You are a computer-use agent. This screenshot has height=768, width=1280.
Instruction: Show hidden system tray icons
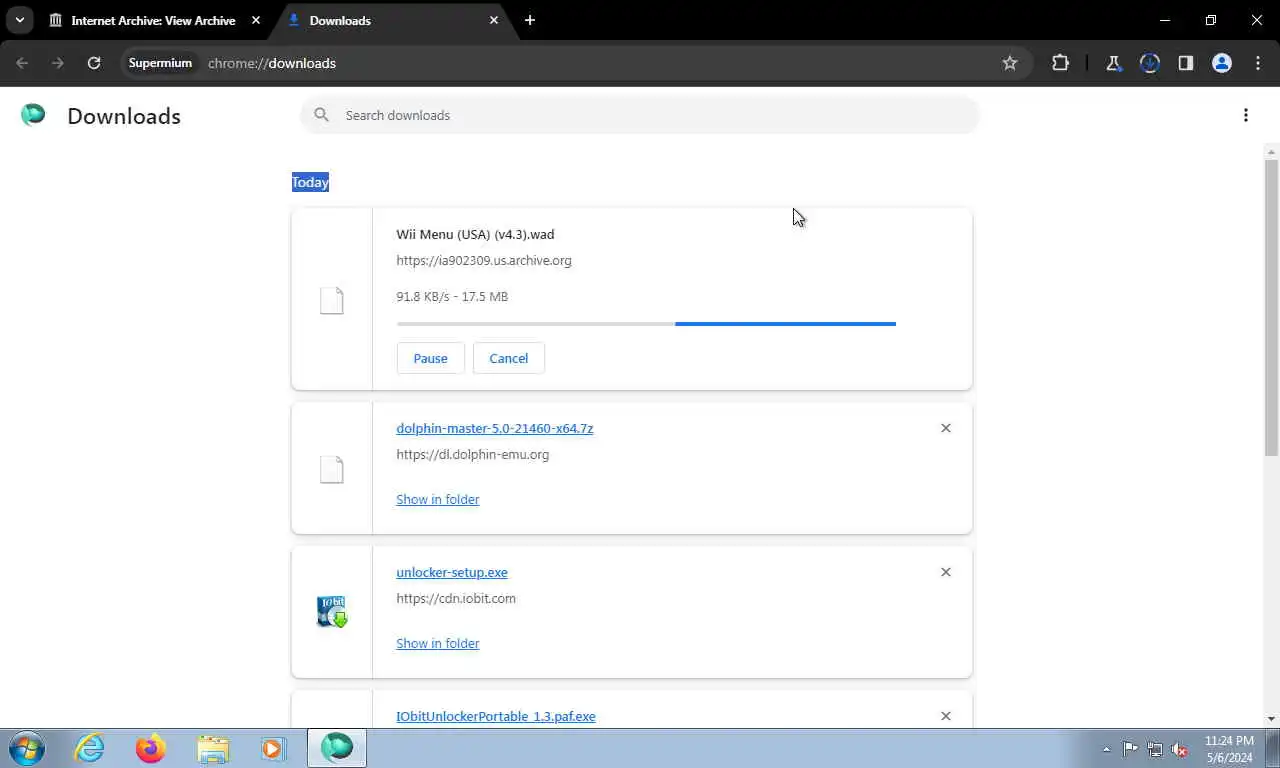pos(1106,749)
